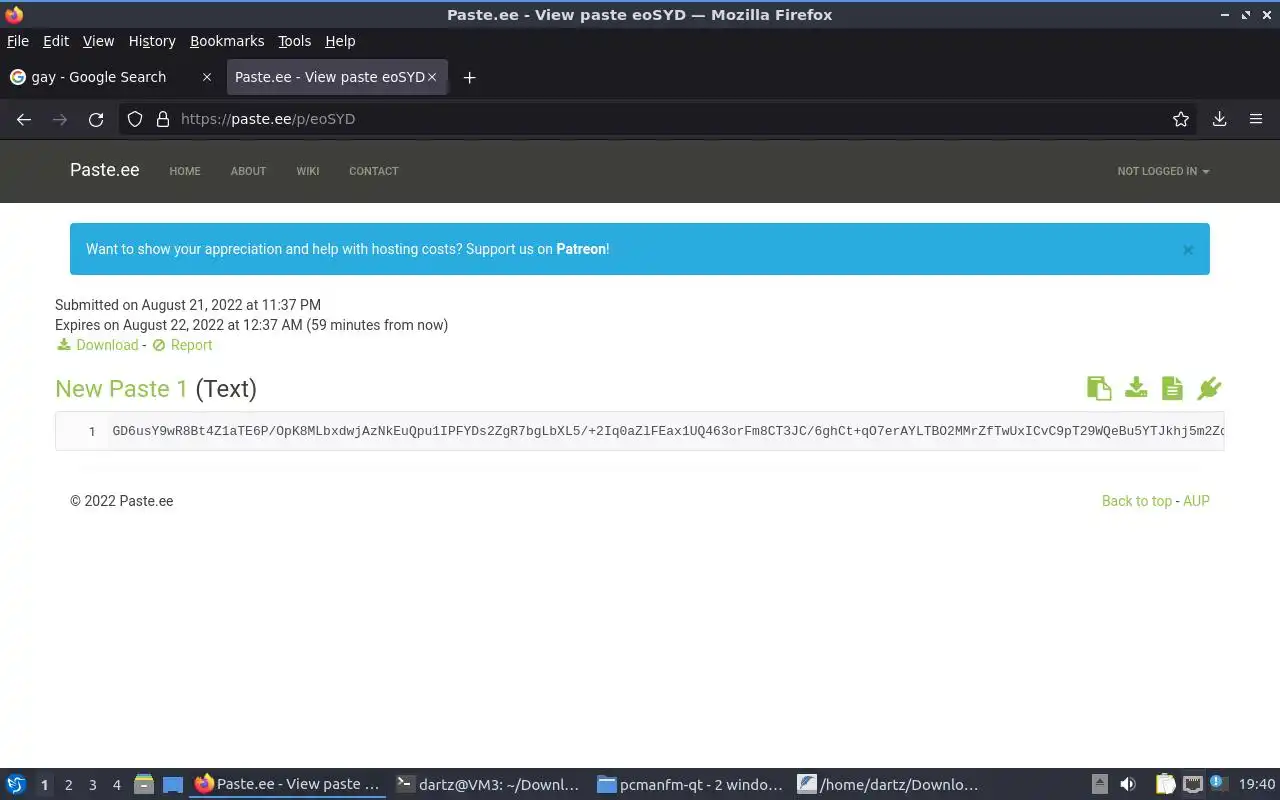1280x800 pixels.
Task: Click the green plug icon beside the paste title
Action: tap(1209, 388)
